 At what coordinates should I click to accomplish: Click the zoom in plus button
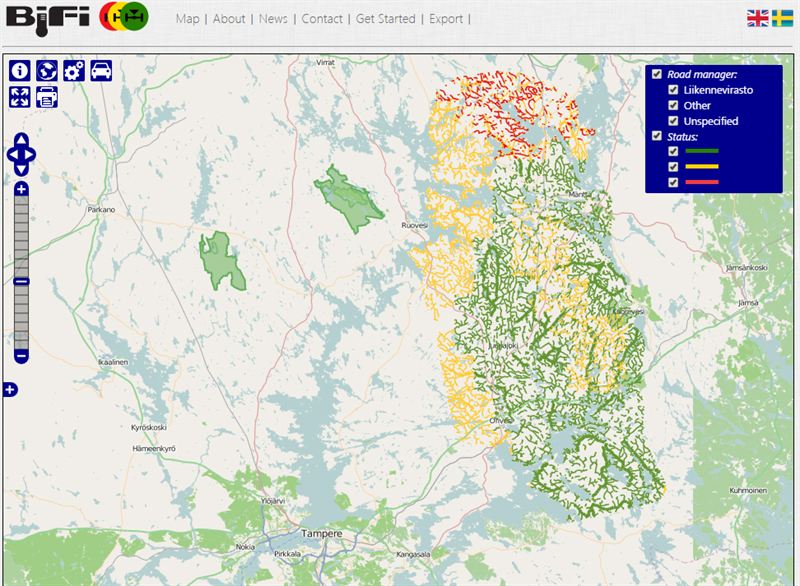coord(21,189)
